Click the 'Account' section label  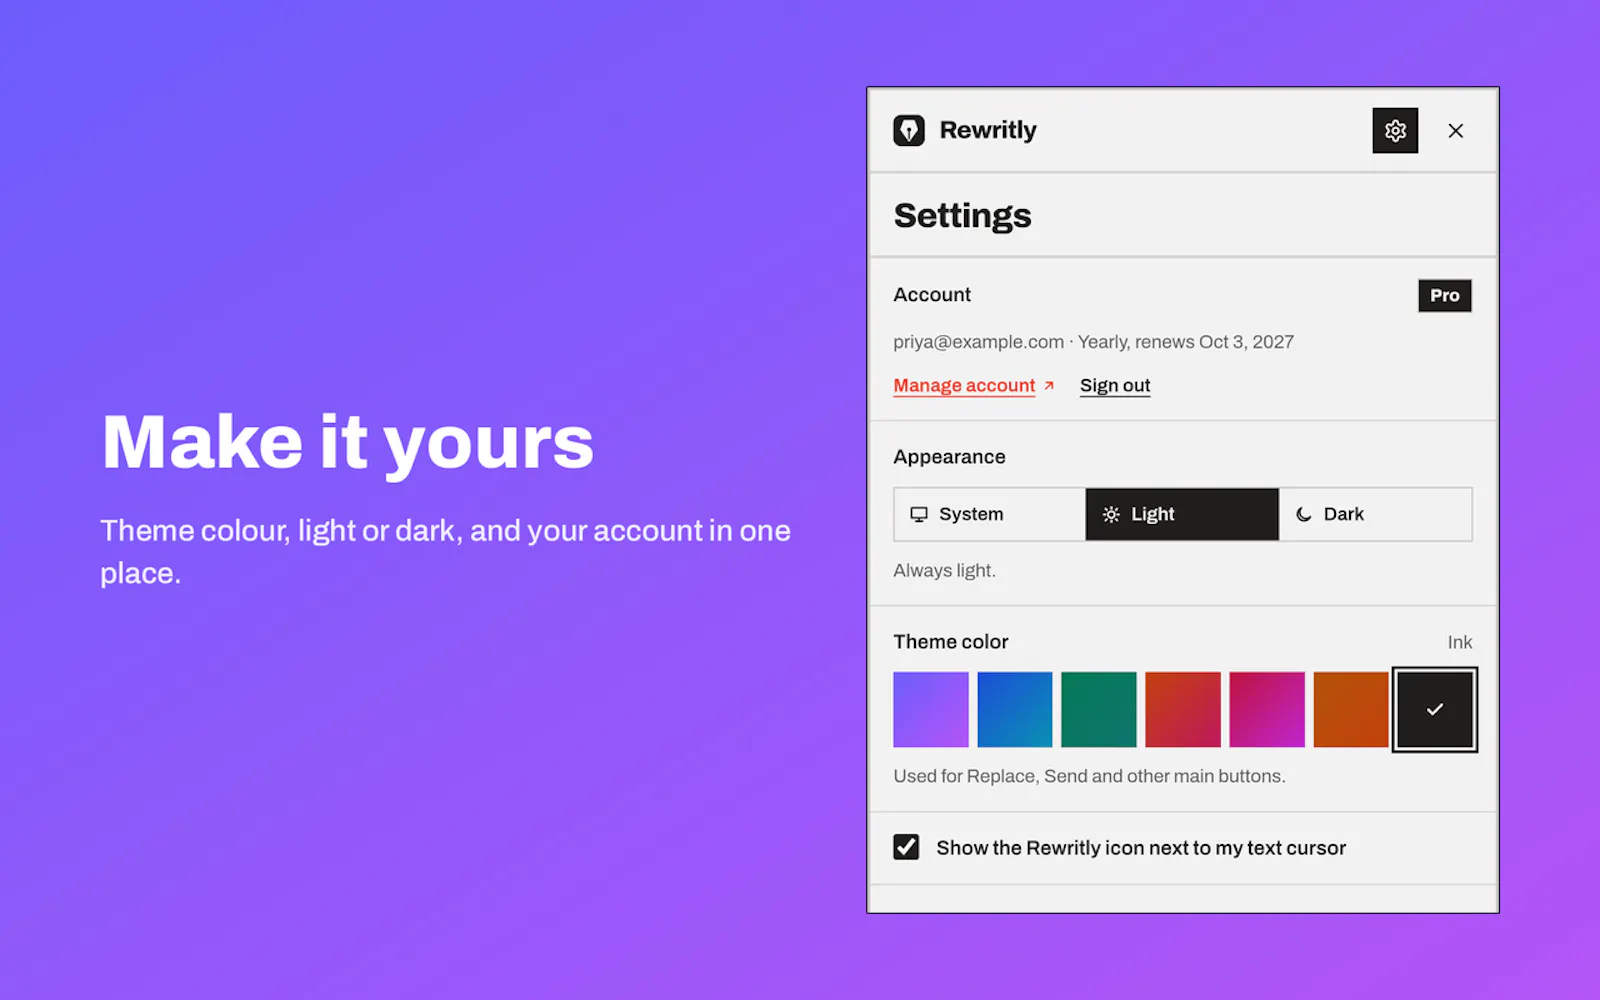[932, 294]
